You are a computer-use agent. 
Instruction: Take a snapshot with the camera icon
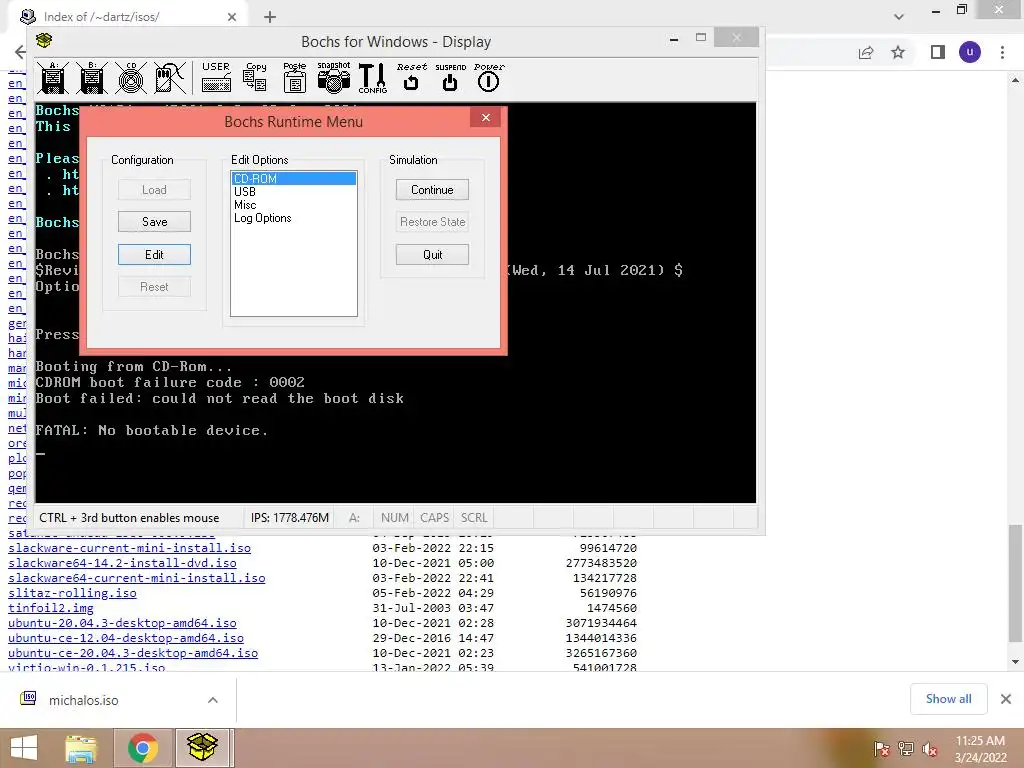pos(334,77)
